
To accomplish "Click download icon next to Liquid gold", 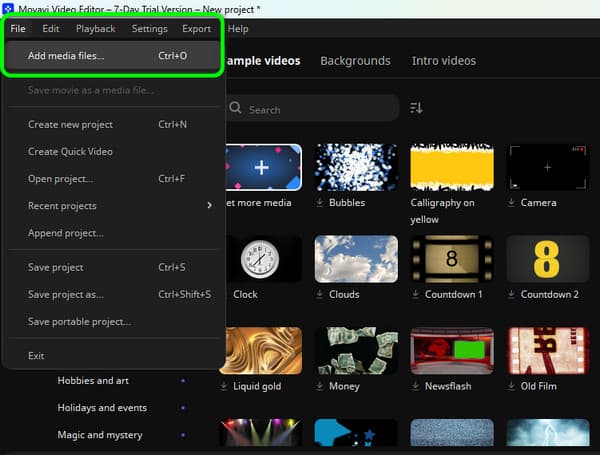I will point(224,386).
